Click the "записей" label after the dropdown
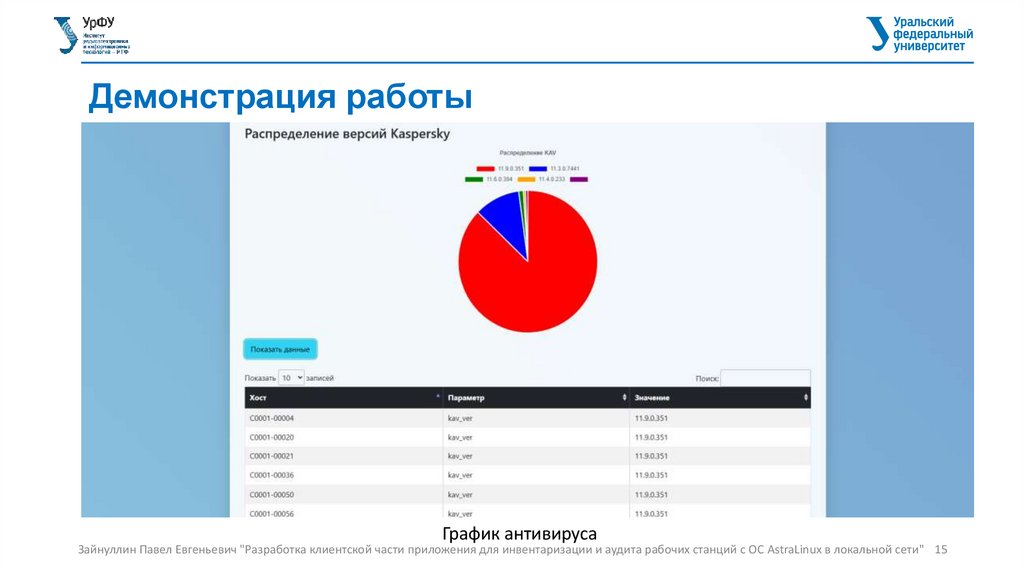The image size is (1024, 574). (x=320, y=378)
